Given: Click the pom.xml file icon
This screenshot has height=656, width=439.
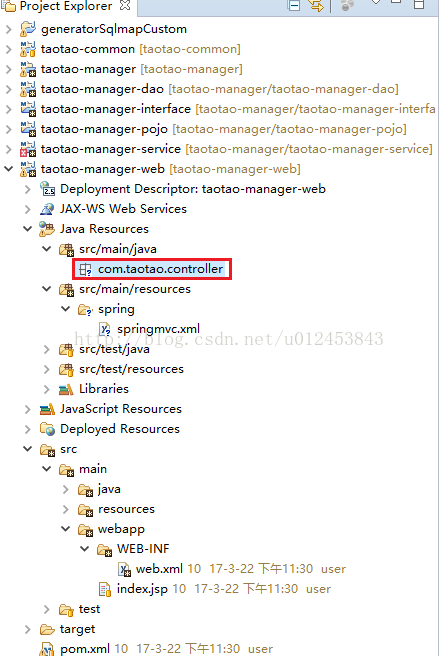Looking at the screenshot, I should (47, 649).
